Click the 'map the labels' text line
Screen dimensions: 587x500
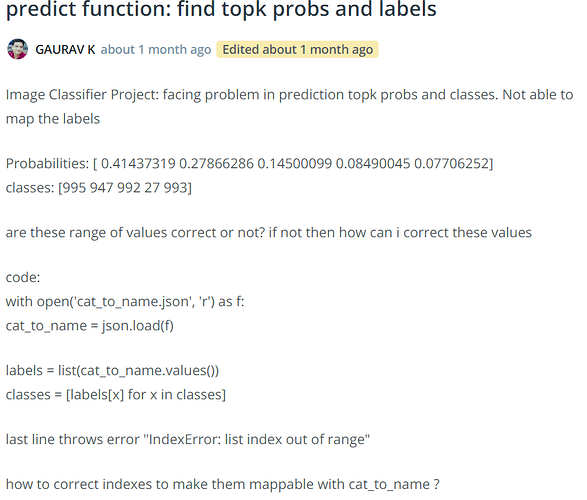tap(53, 119)
